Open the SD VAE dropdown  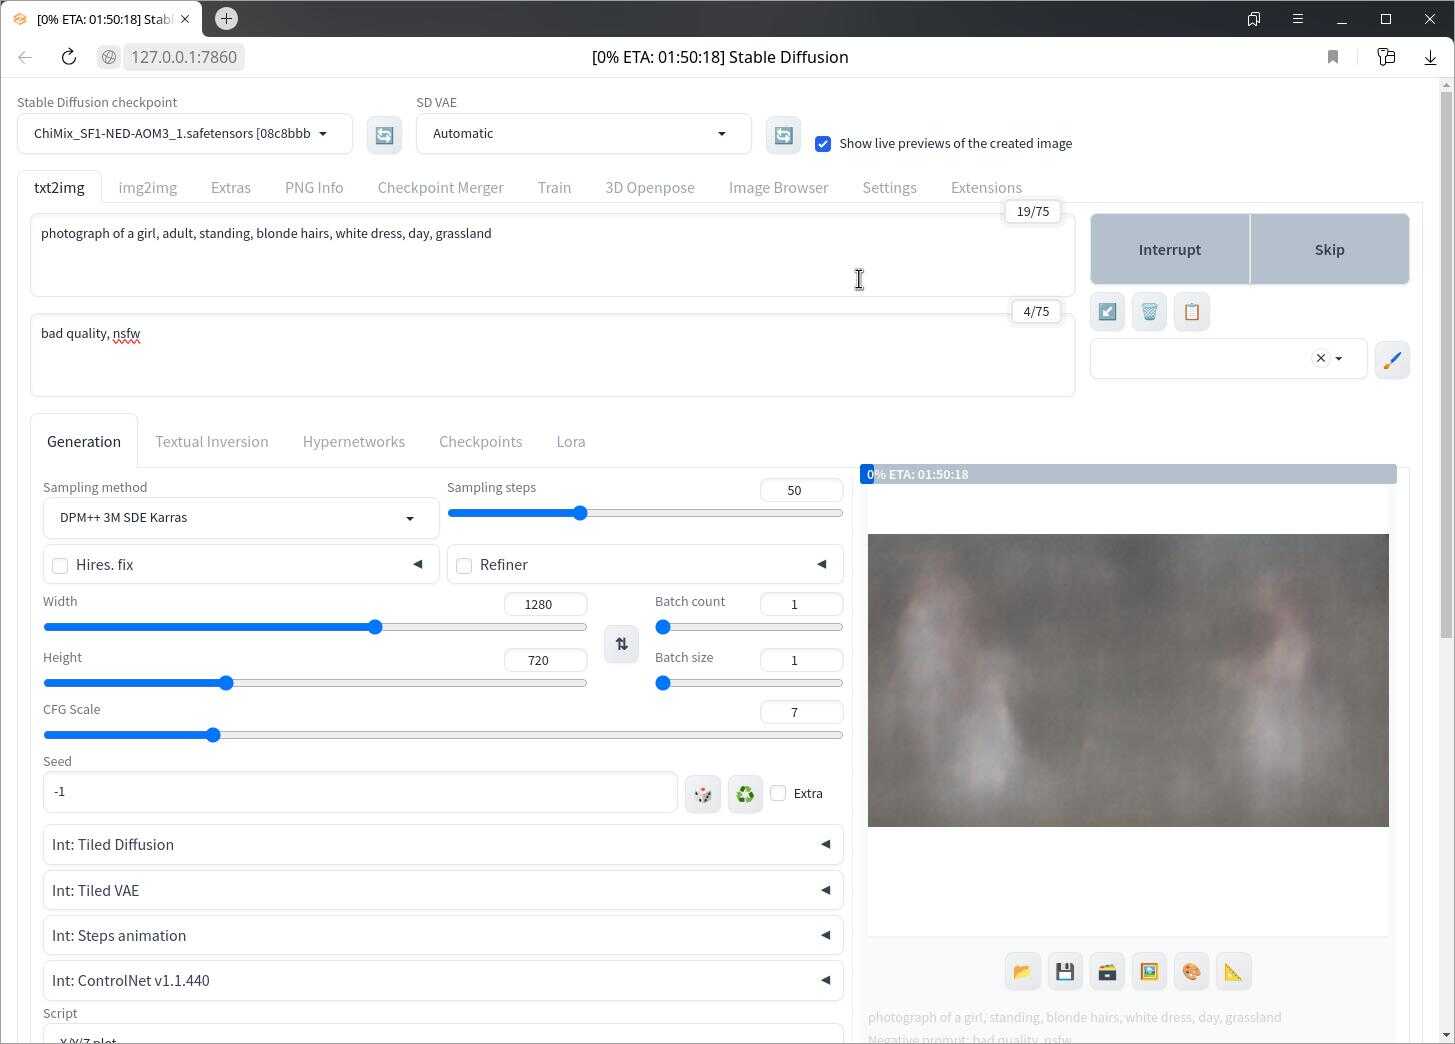pyautogui.click(x=584, y=134)
